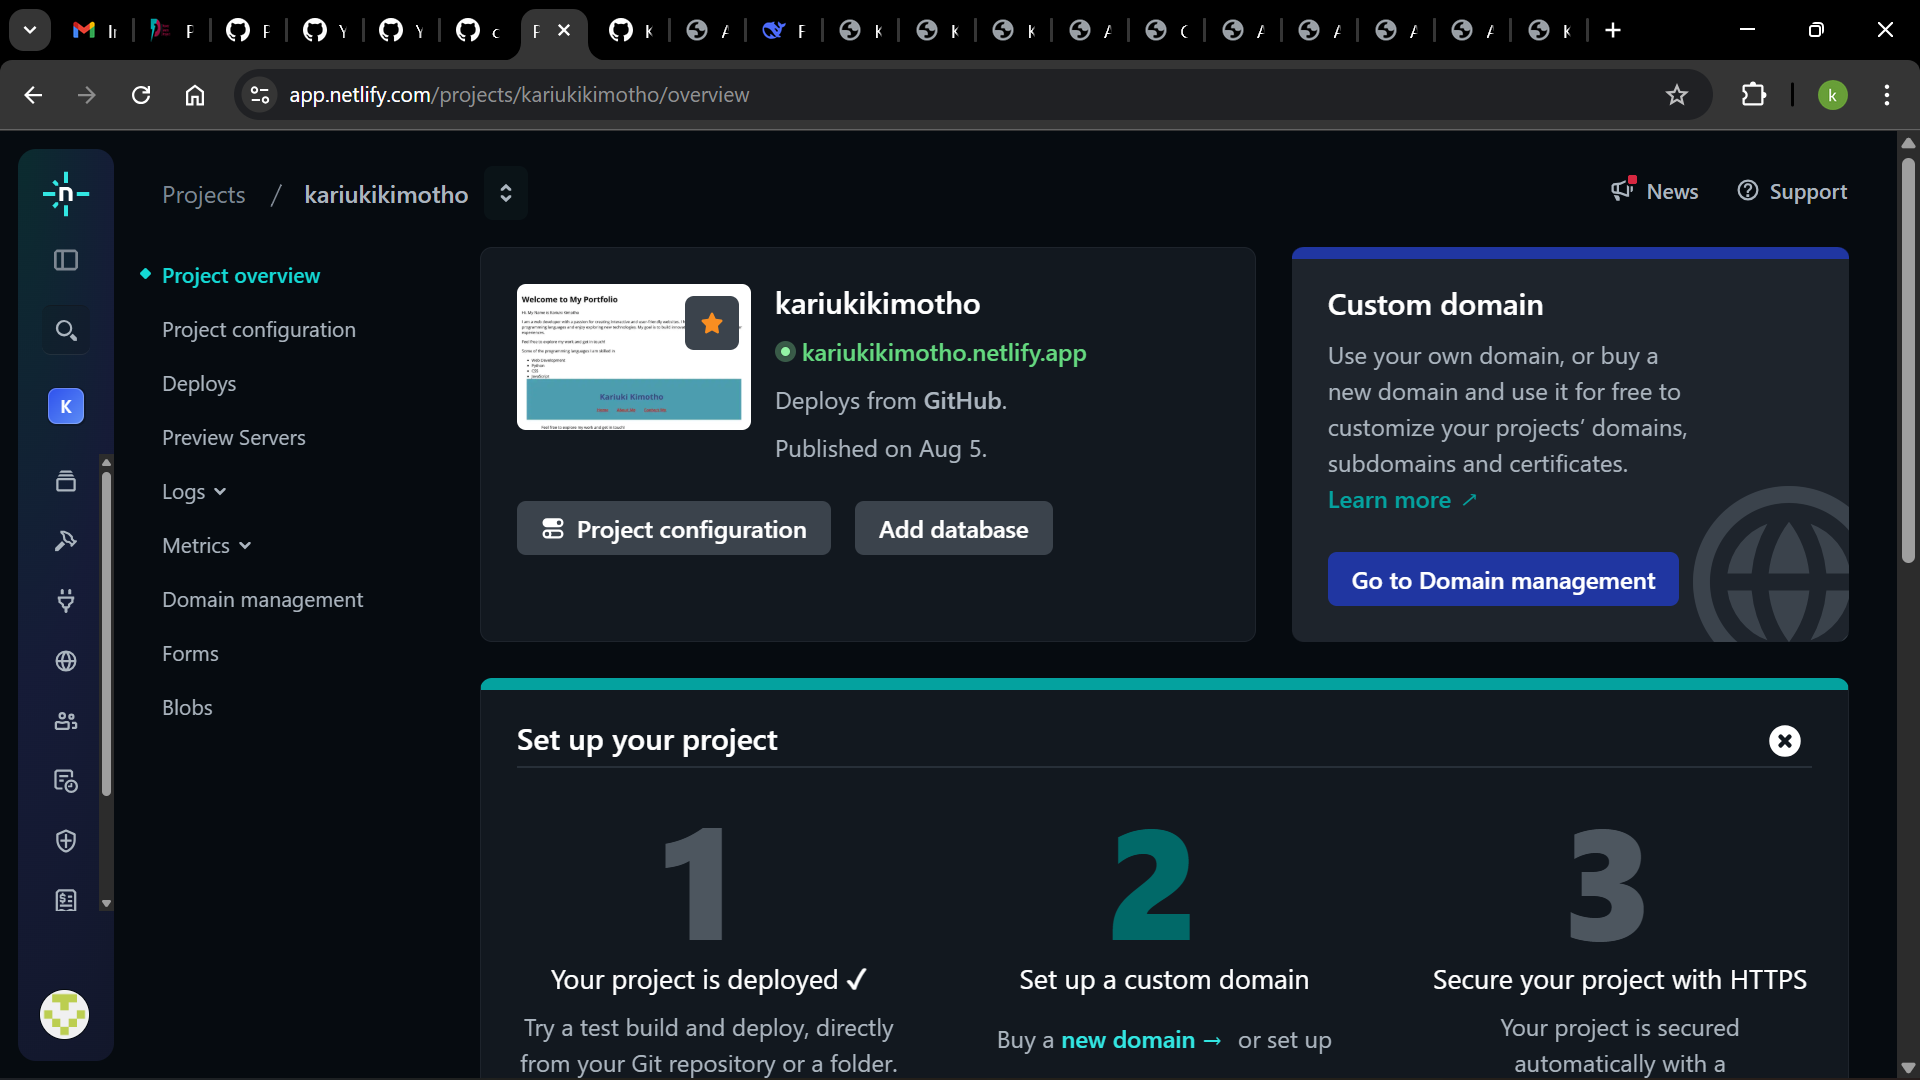This screenshot has width=1920, height=1080.
Task: Open the user profile avatar at sidebar bottom
Action: (x=65, y=1015)
